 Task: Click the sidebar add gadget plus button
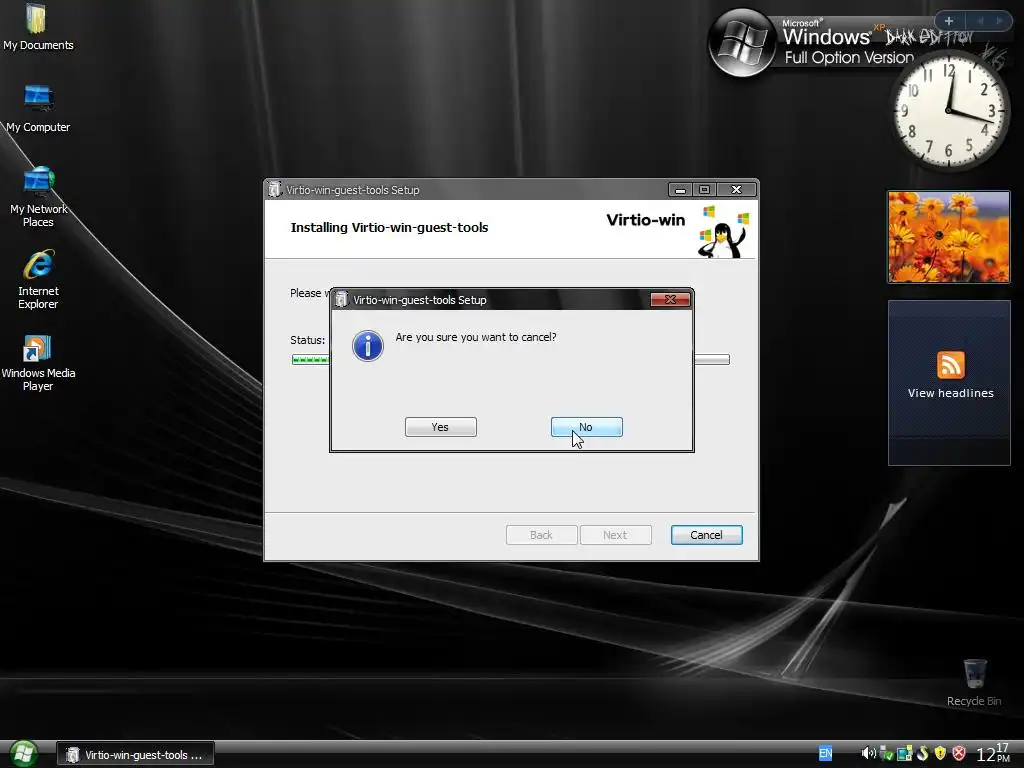[x=949, y=21]
